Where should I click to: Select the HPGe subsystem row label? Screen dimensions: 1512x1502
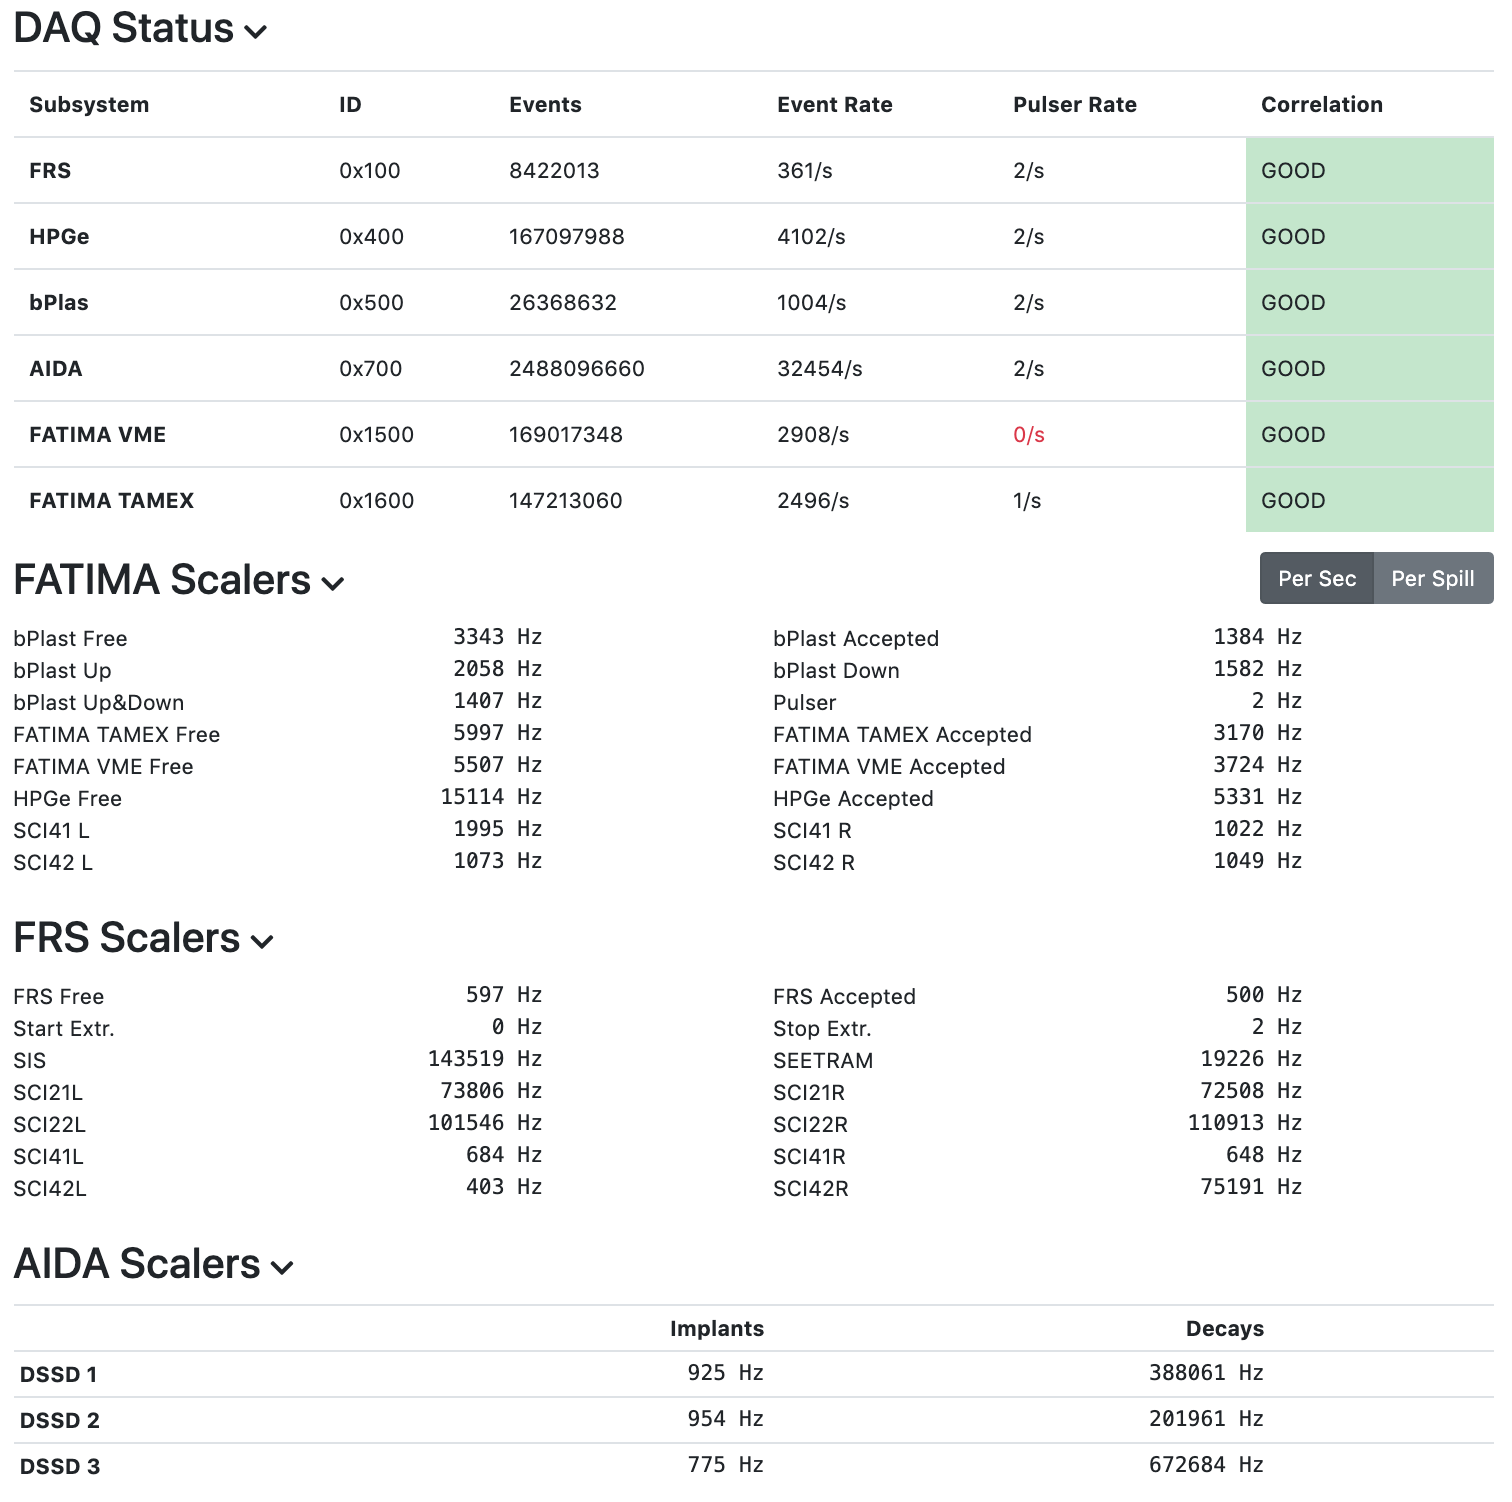click(59, 237)
